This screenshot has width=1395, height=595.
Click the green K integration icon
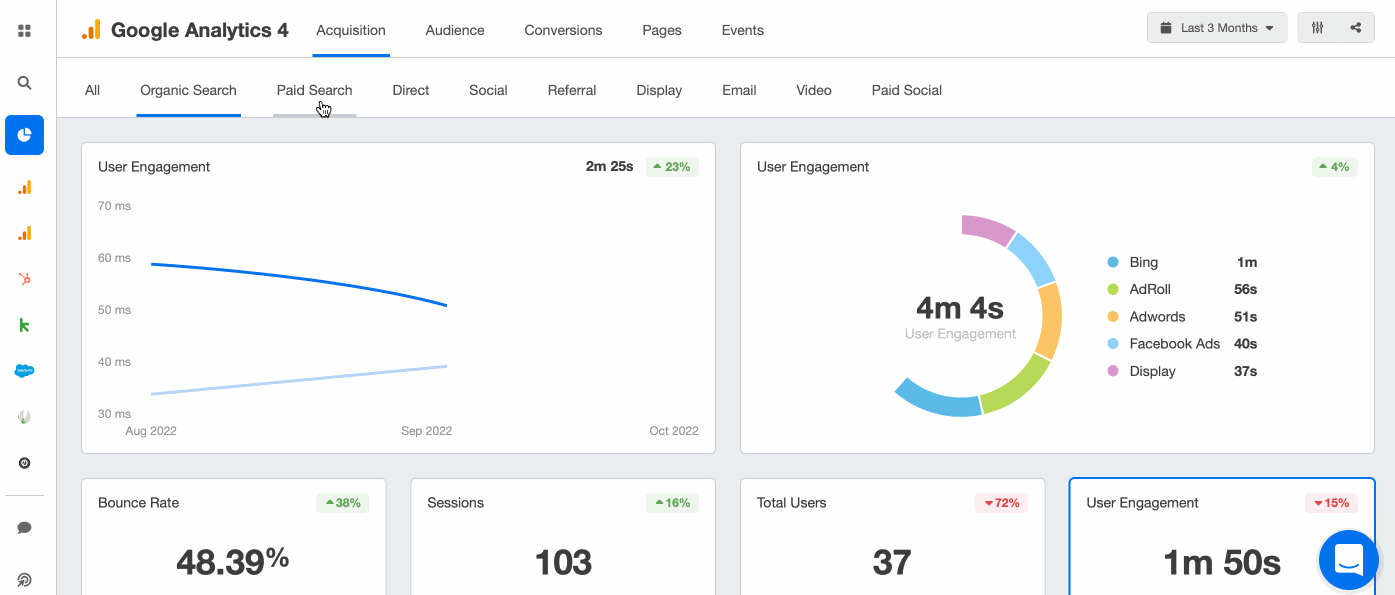(25, 325)
